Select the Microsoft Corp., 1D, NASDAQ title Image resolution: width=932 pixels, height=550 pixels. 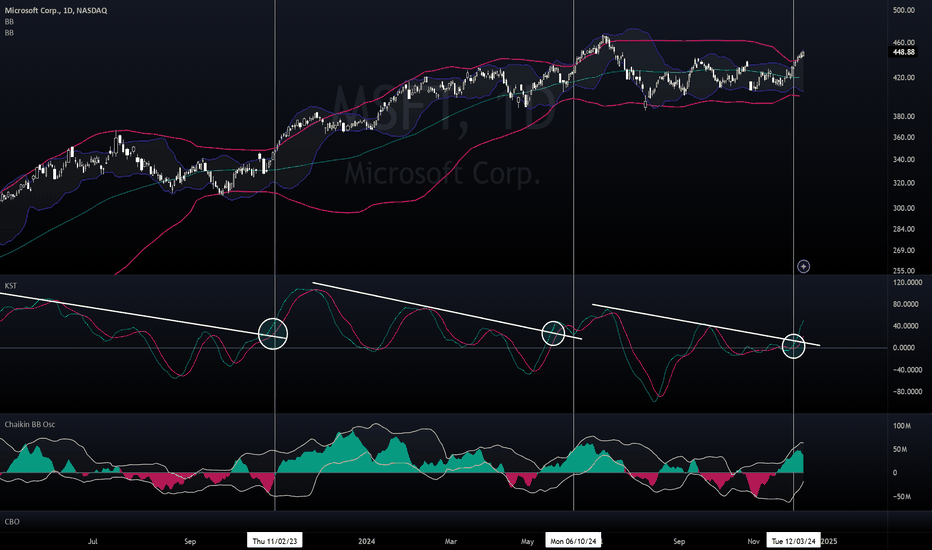(x=56, y=10)
